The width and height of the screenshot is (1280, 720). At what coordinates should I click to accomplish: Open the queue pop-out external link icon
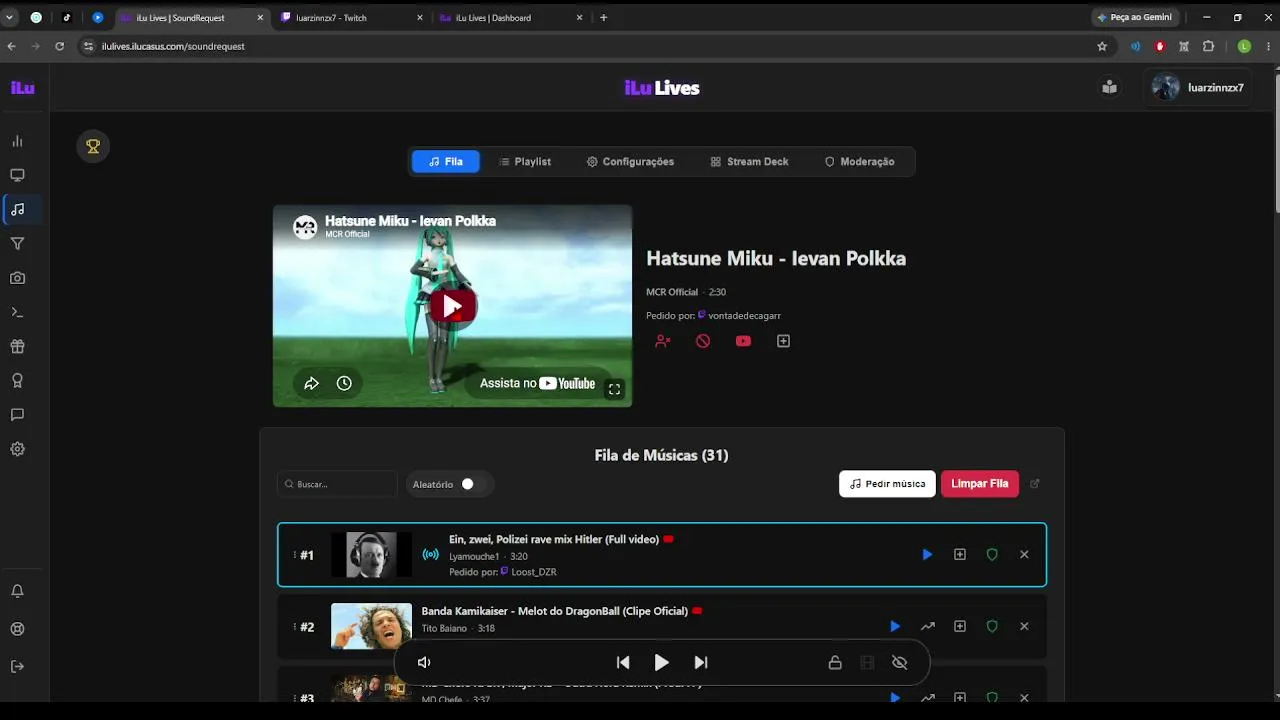click(1035, 484)
